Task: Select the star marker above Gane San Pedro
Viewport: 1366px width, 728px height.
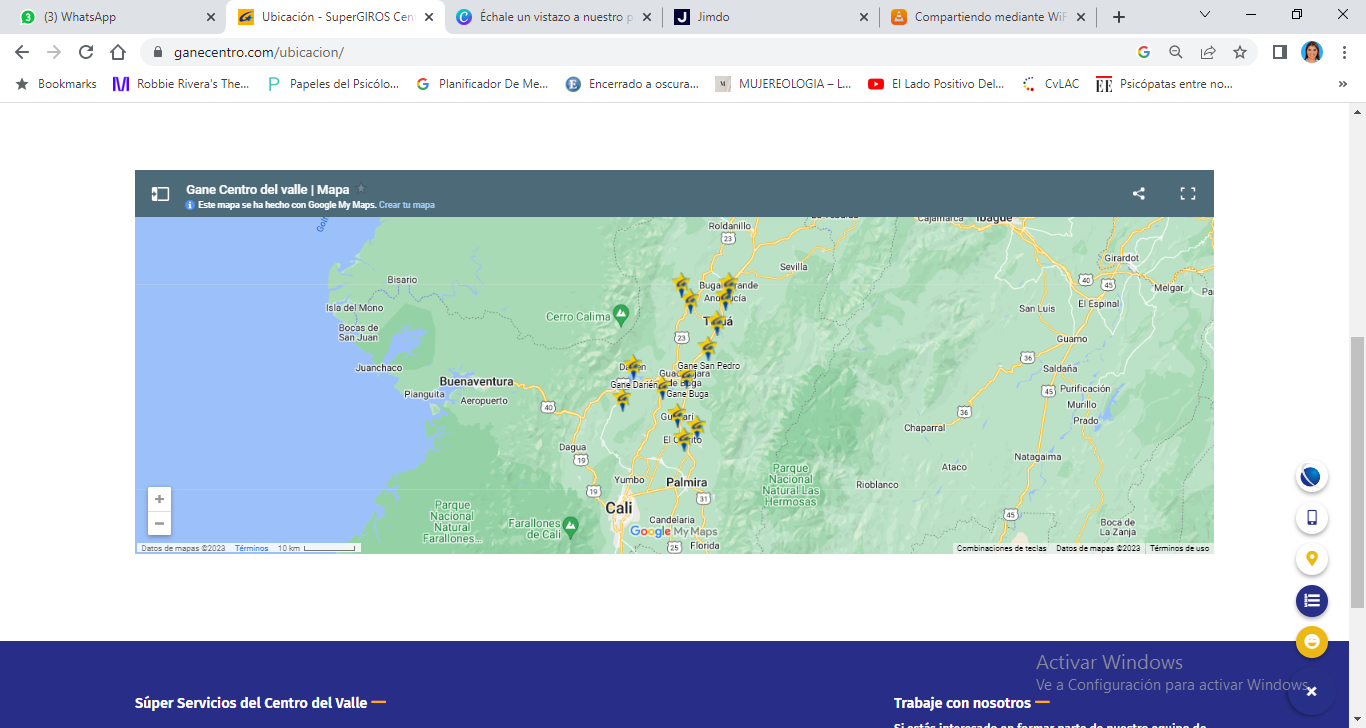Action: 708,348
